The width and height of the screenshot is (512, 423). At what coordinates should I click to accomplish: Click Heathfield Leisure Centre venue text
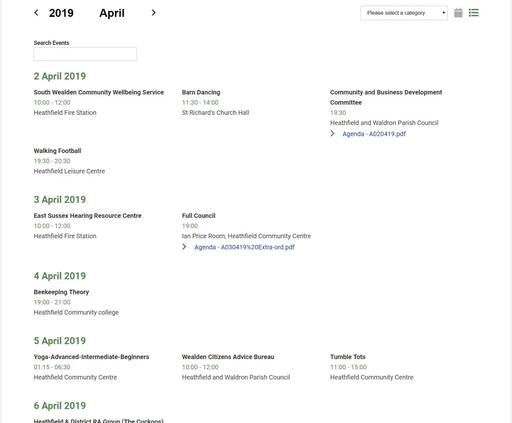point(69,171)
